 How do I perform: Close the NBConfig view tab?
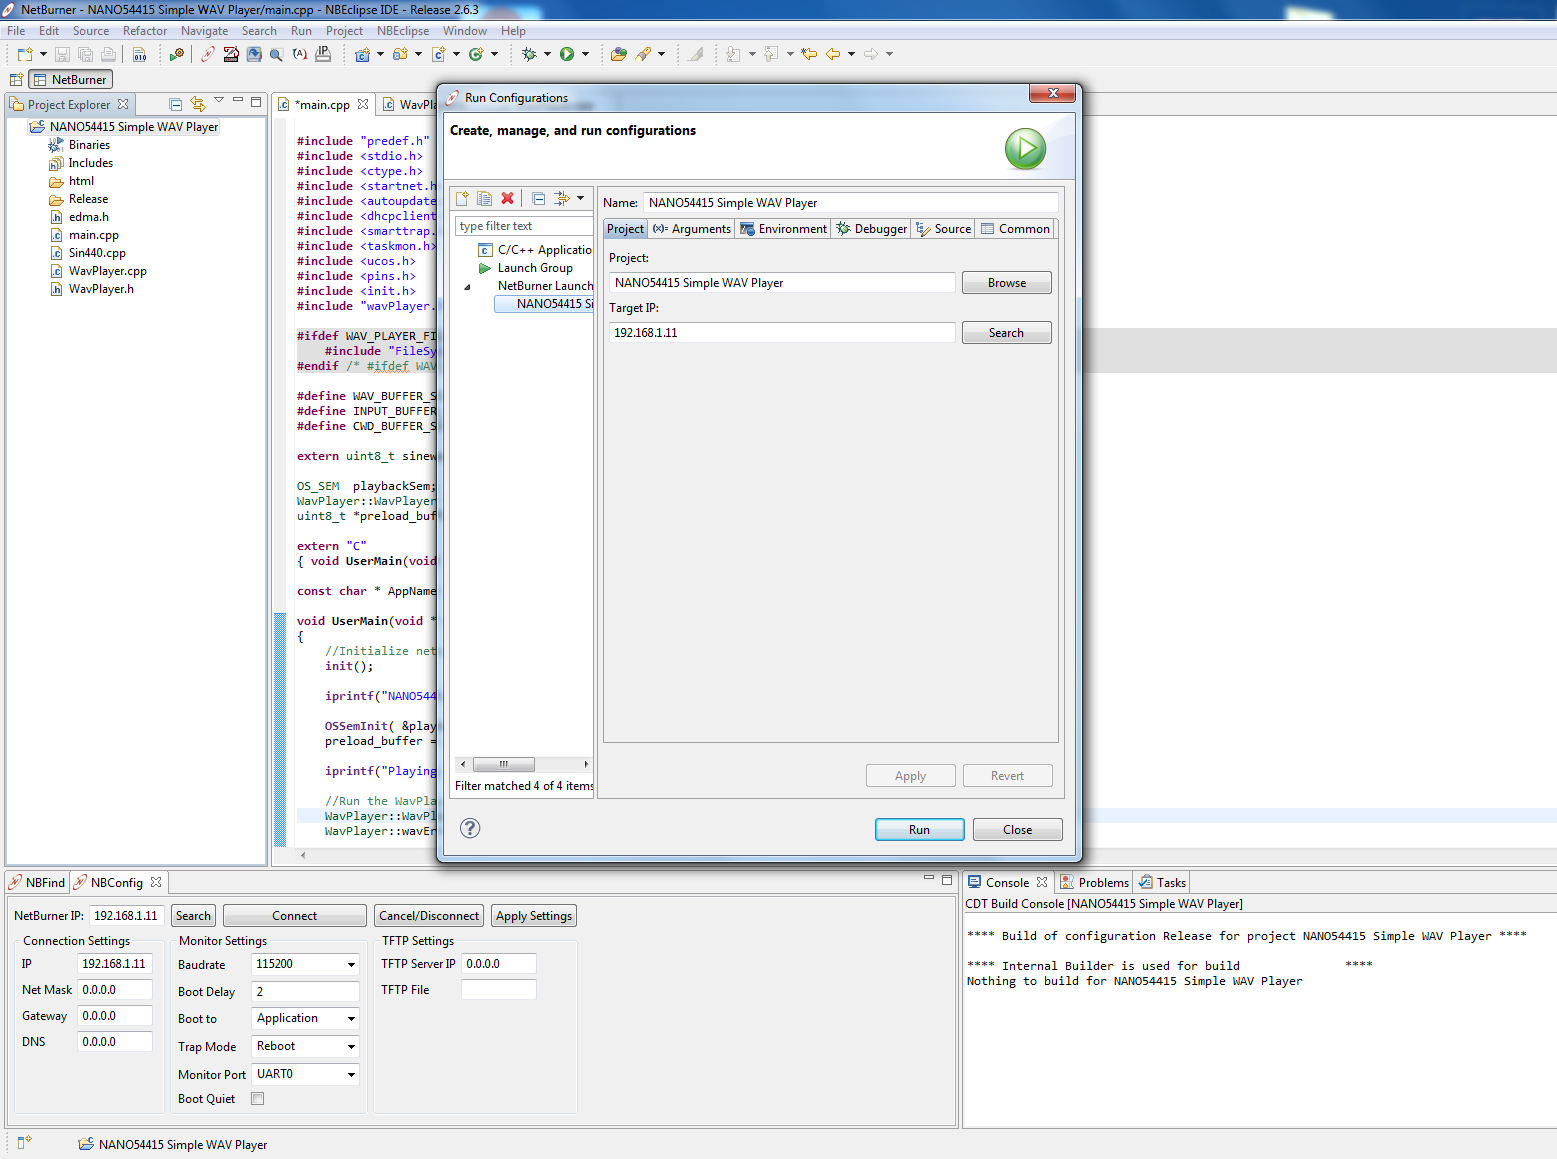[x=156, y=882]
